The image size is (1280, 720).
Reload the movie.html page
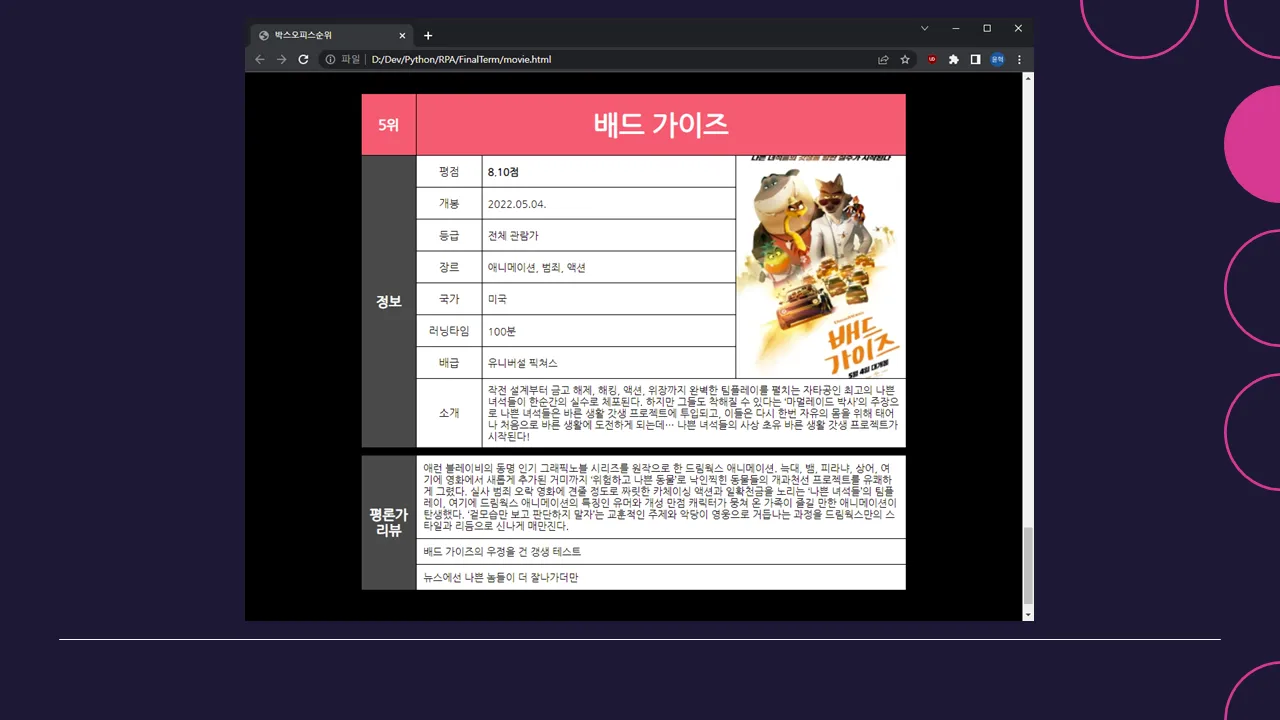[303, 59]
